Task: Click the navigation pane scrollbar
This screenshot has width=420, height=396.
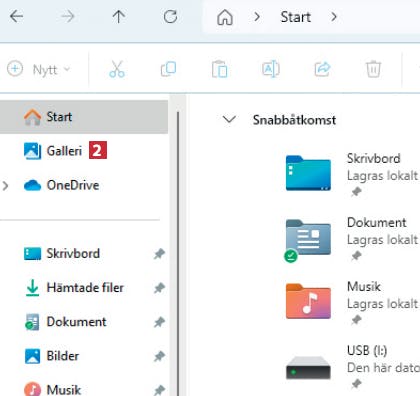Action: 178,253
